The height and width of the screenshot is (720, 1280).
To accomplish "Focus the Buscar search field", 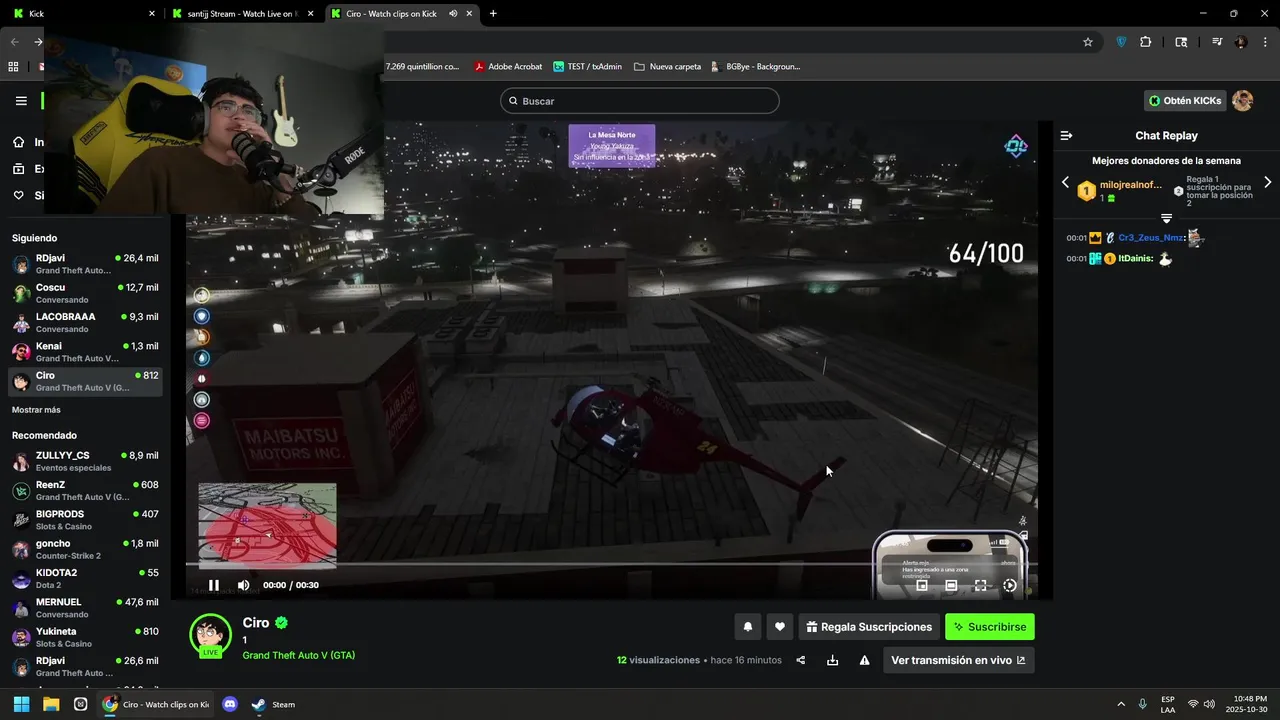I will click(x=640, y=101).
